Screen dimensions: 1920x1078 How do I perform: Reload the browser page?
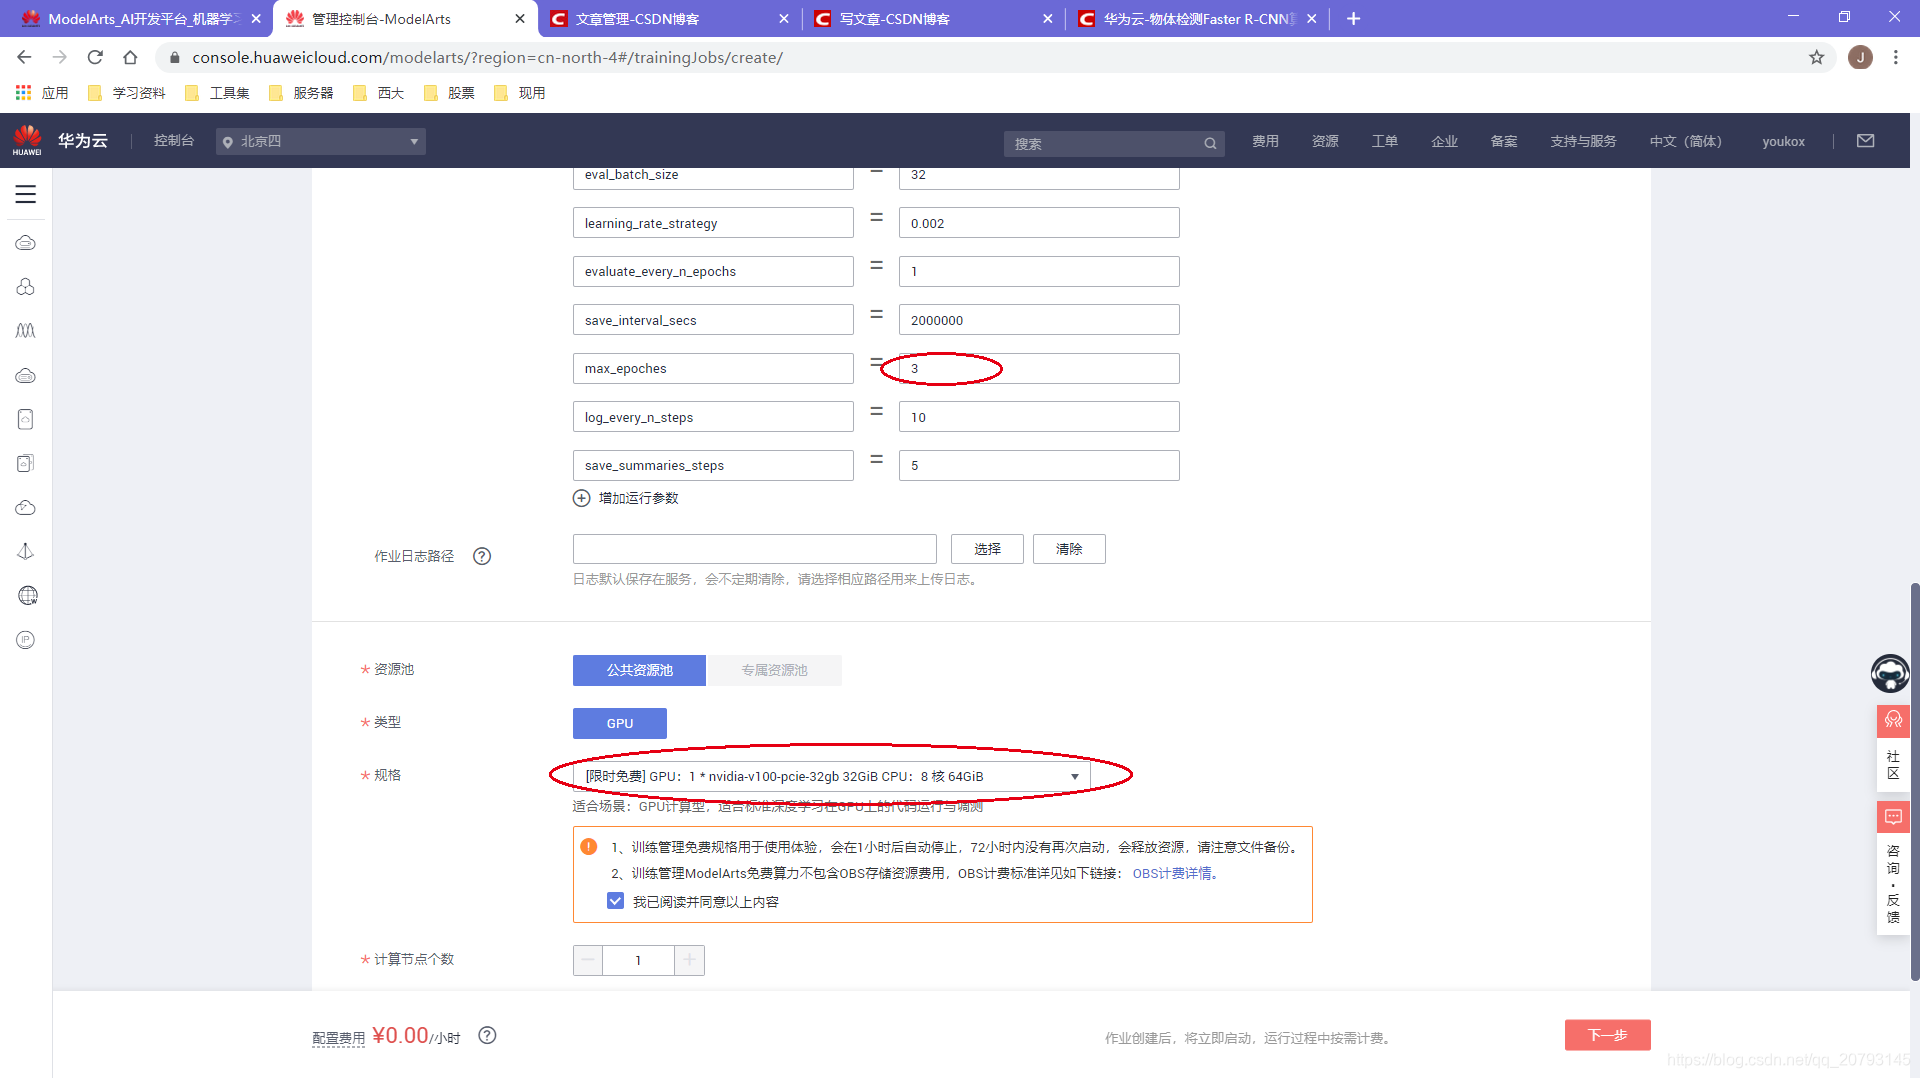coord(95,57)
